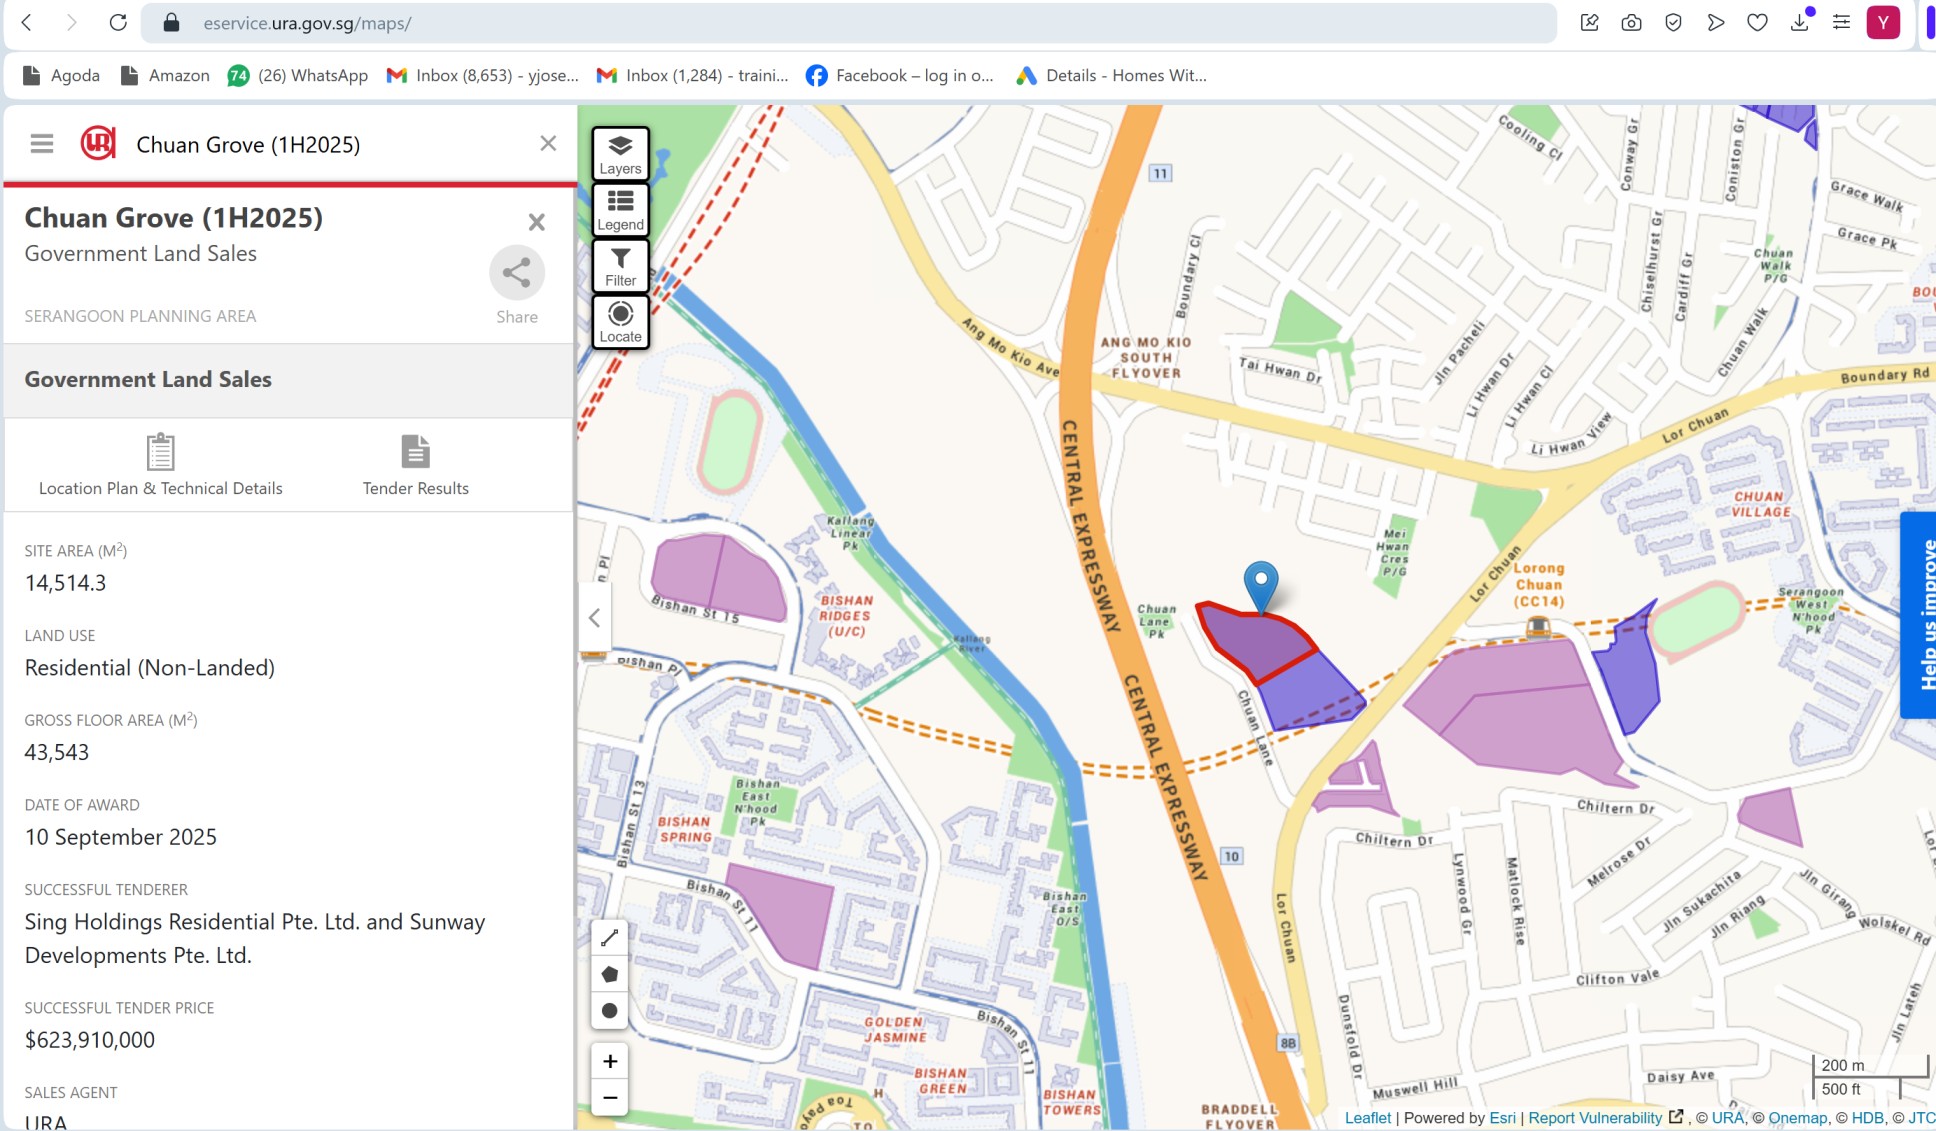Click the address bar URL
Screen dimensions: 1936x1131
tap(307, 22)
